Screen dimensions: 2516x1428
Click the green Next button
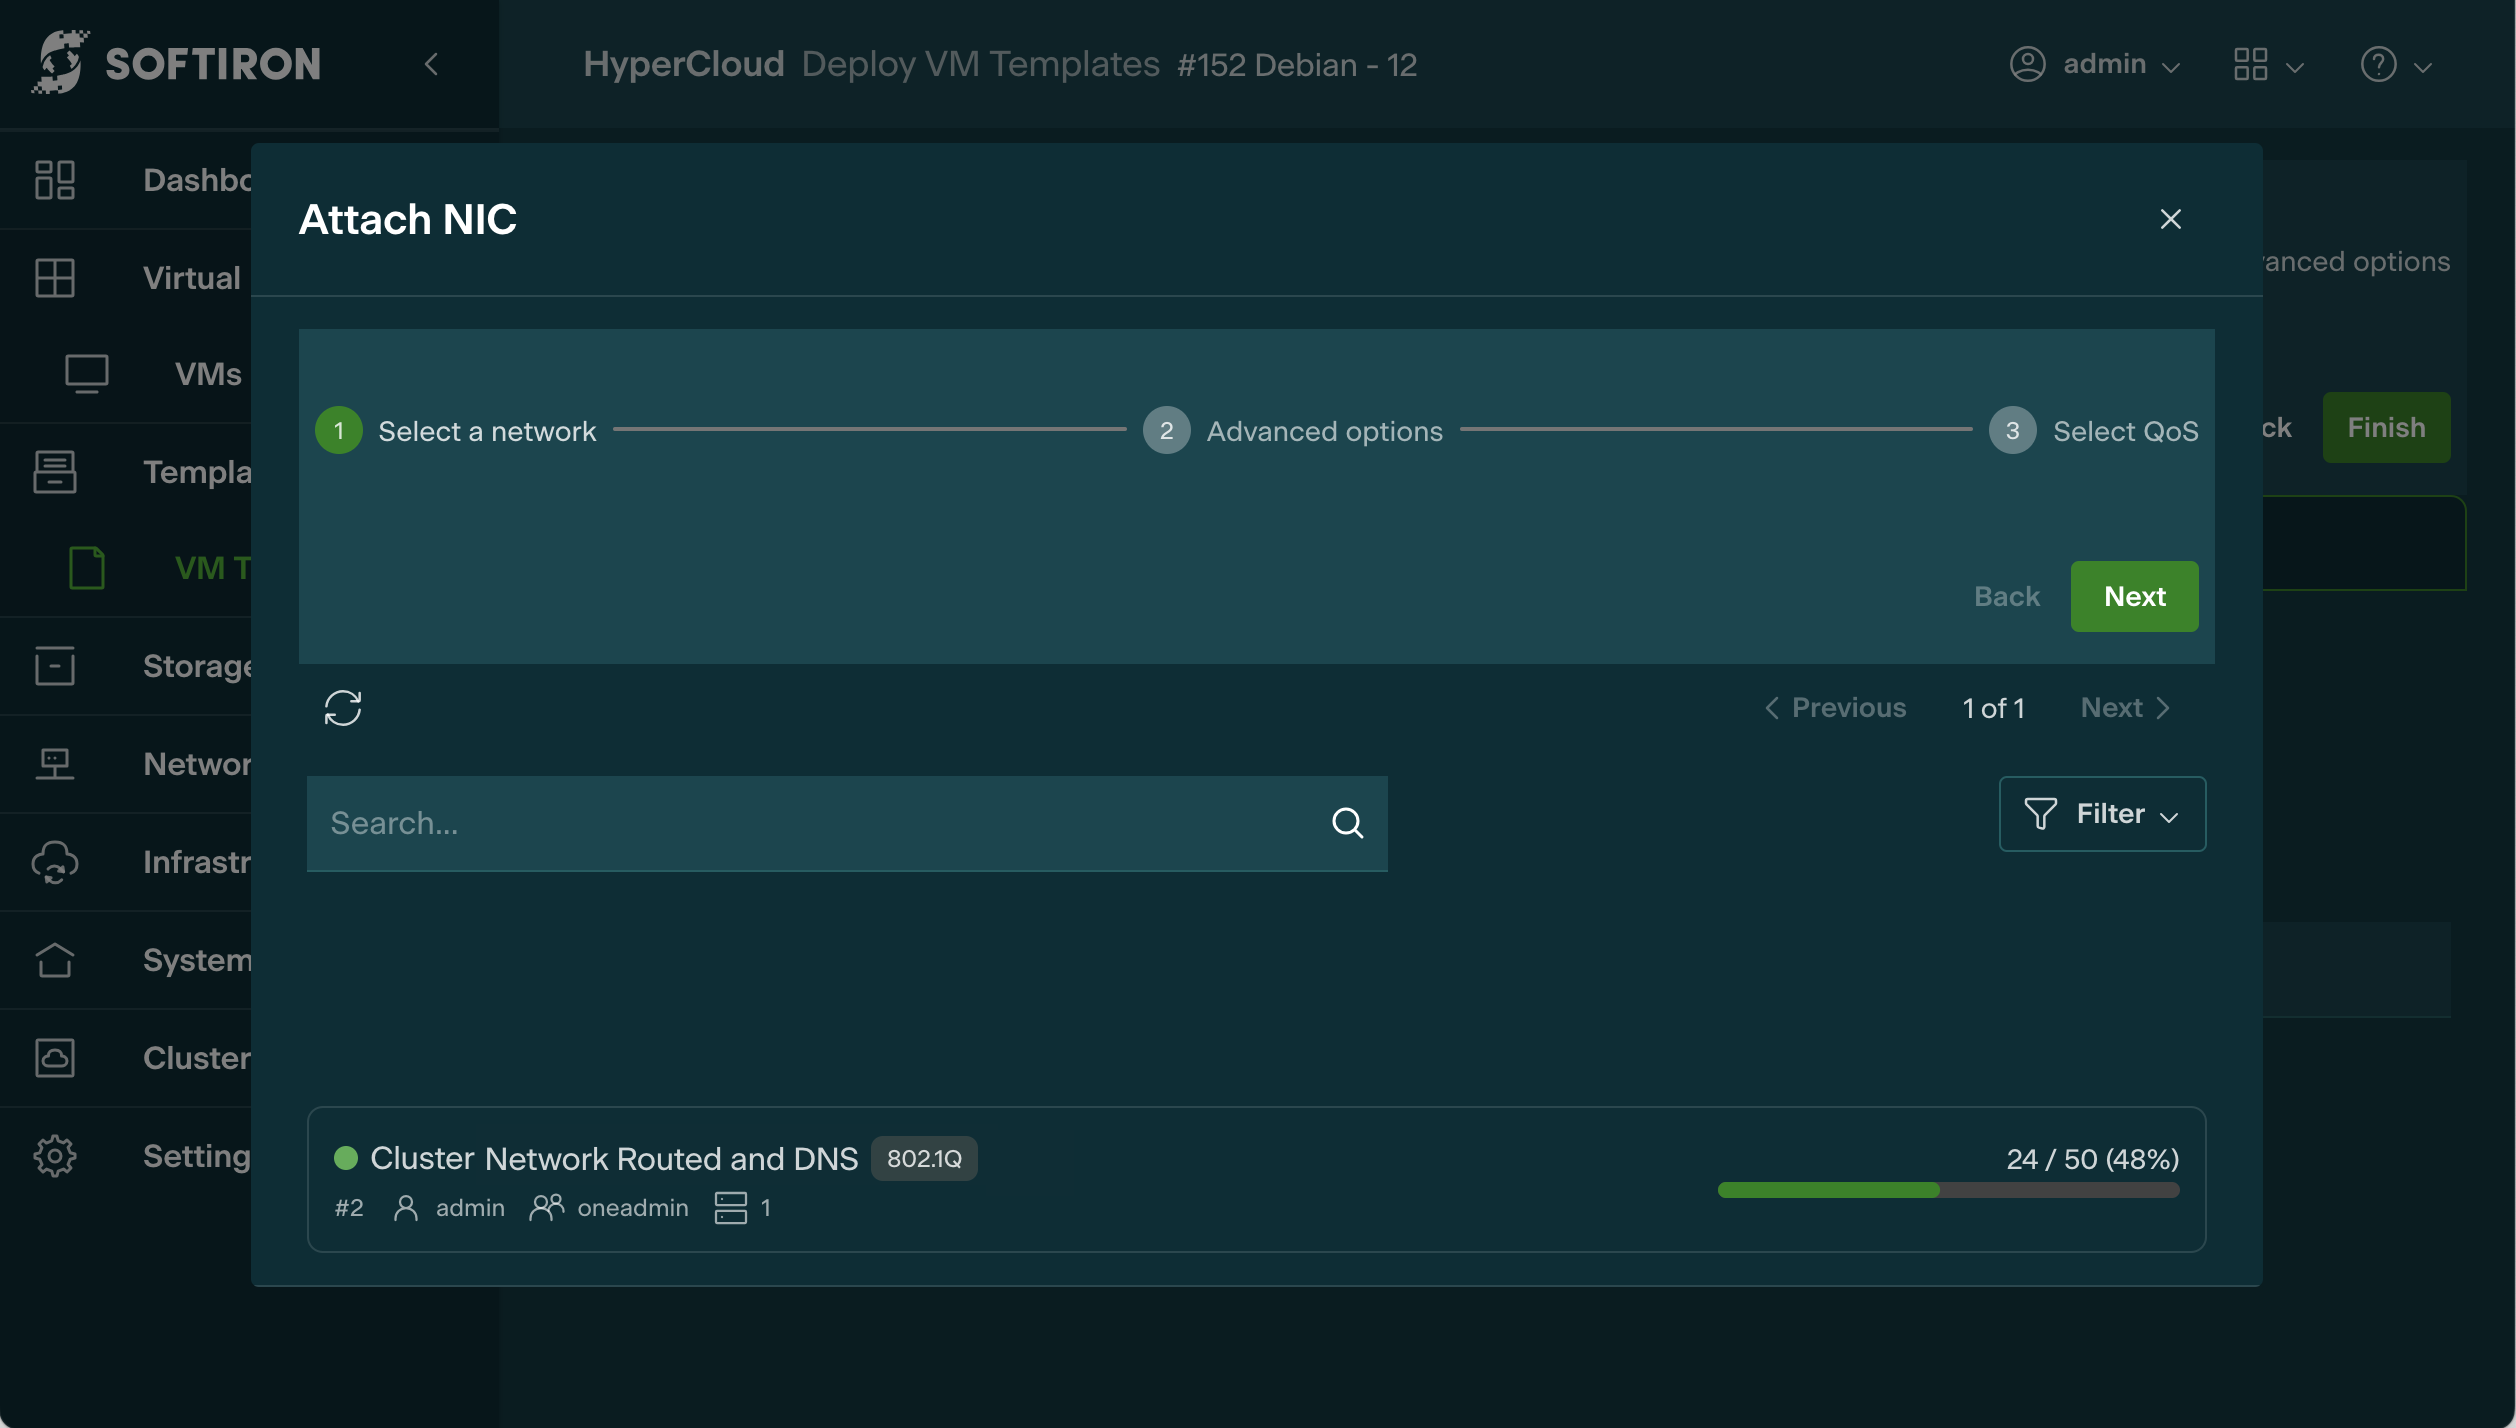click(x=2134, y=596)
